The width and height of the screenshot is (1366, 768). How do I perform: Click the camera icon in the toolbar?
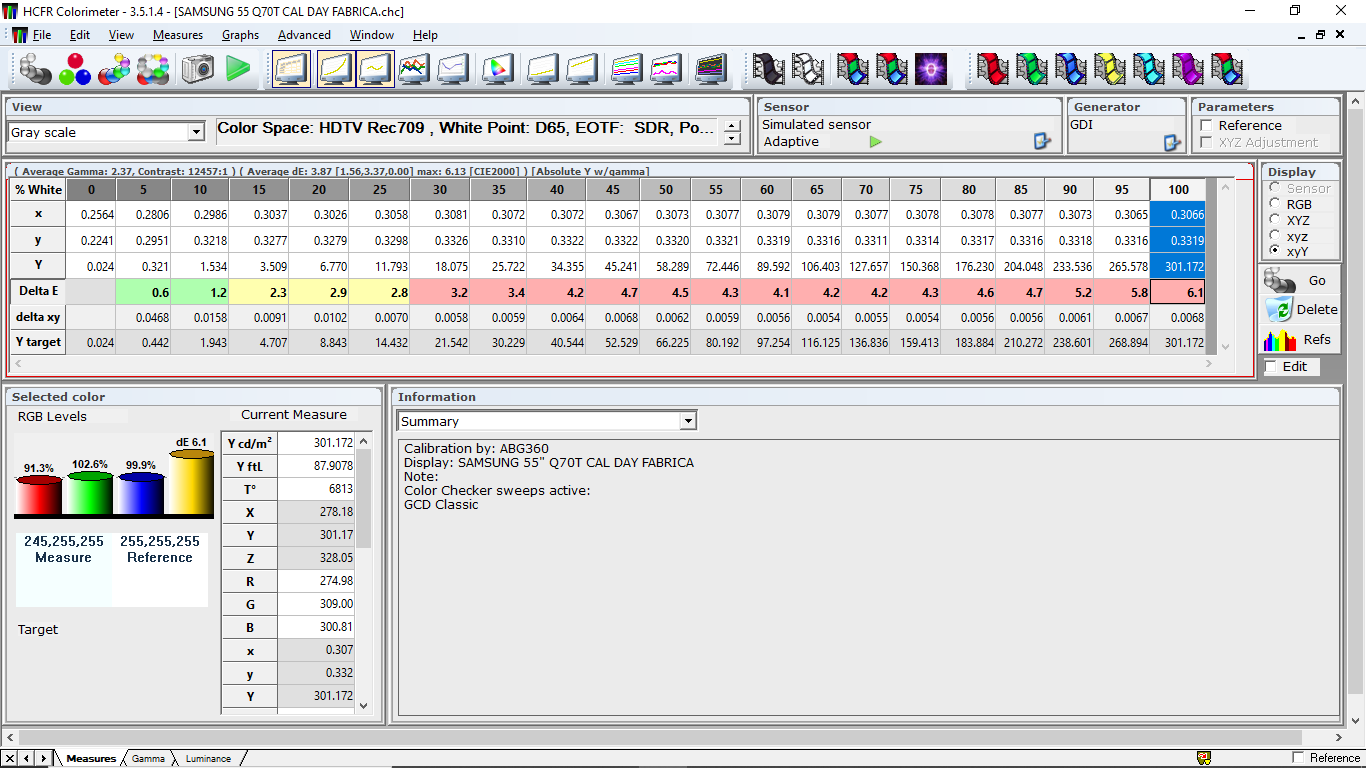click(x=198, y=69)
